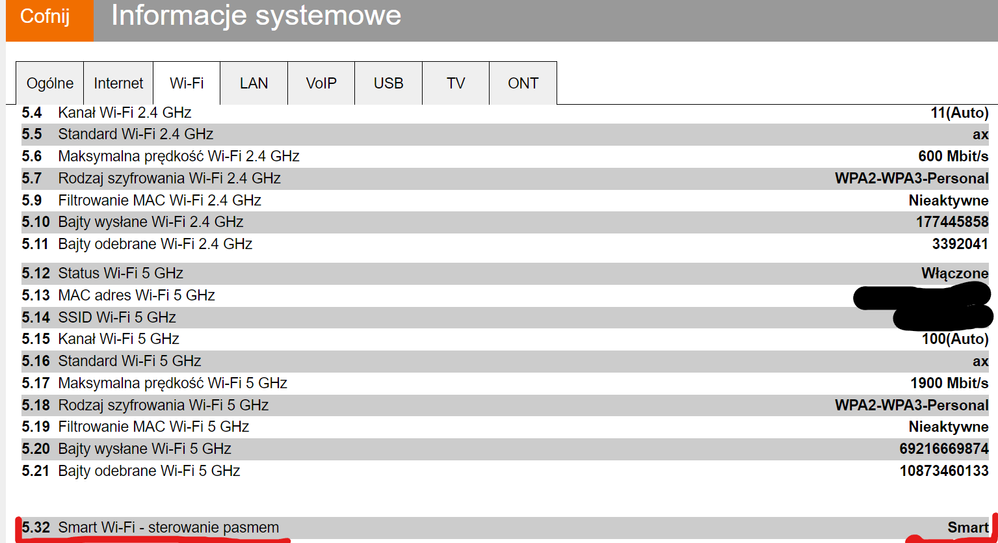This screenshot has width=998, height=543.
Task: Open the ONT tab
Action: pyautogui.click(x=523, y=83)
